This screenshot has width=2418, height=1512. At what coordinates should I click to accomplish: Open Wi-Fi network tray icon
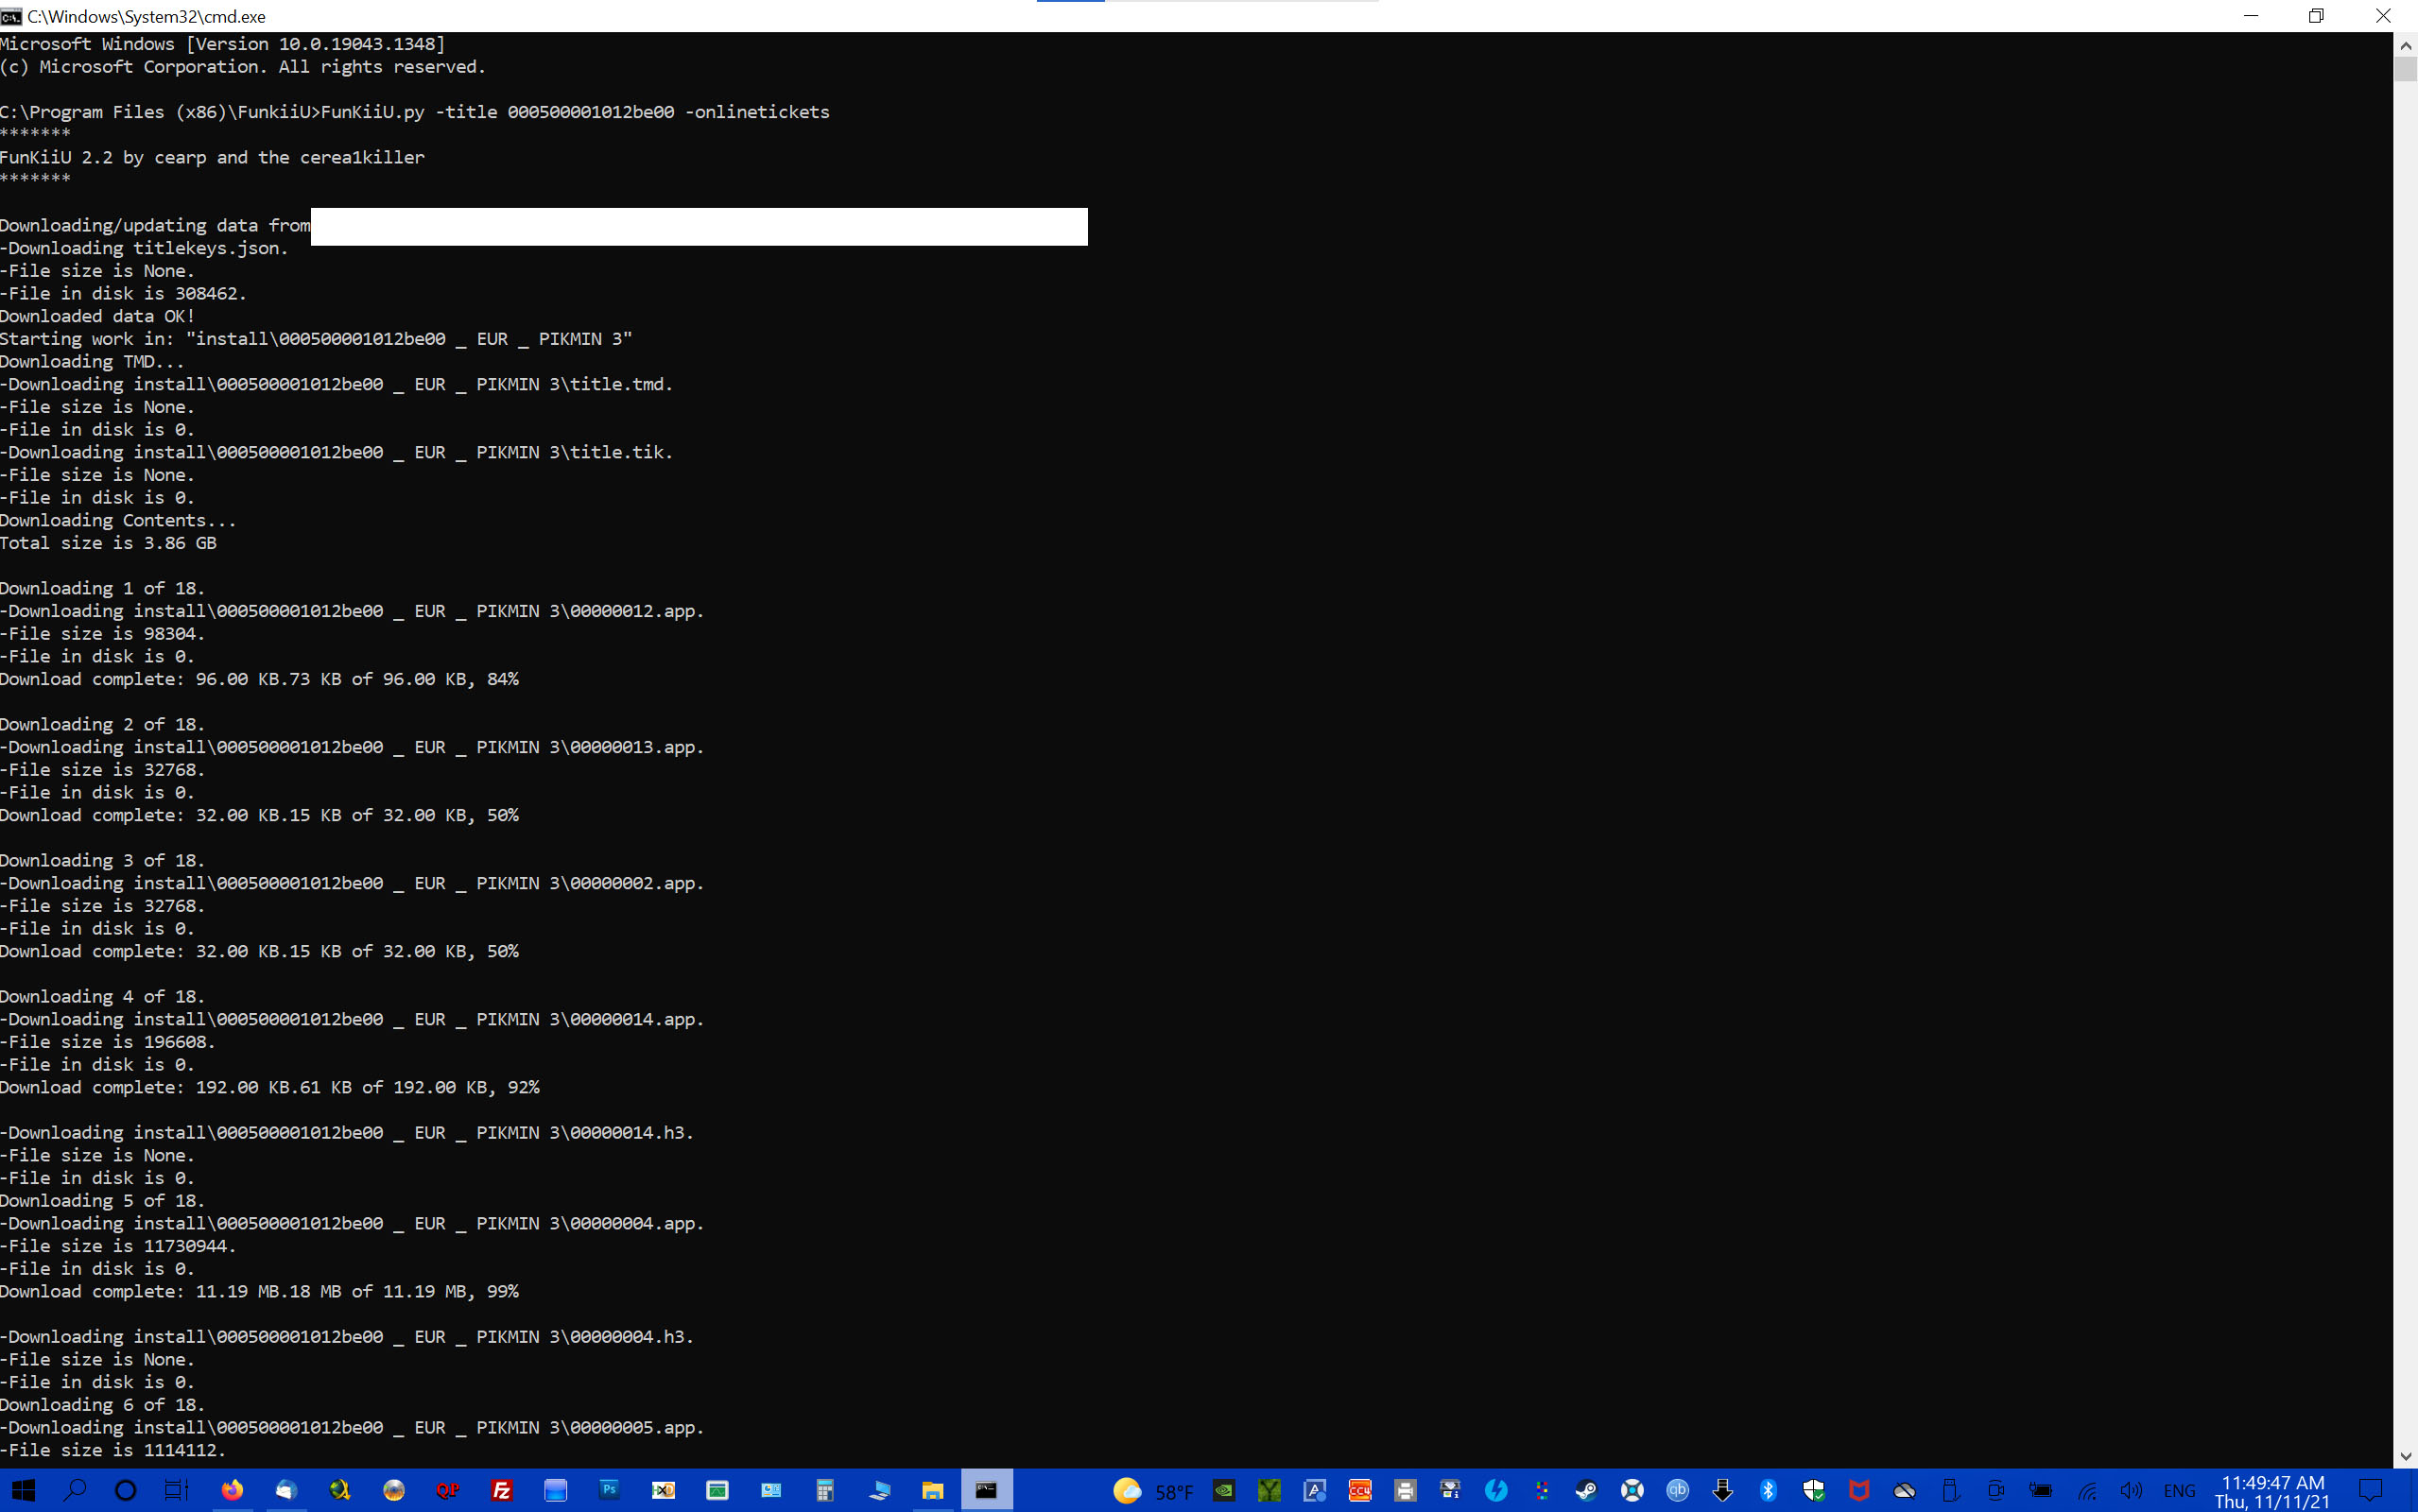tap(2087, 1491)
